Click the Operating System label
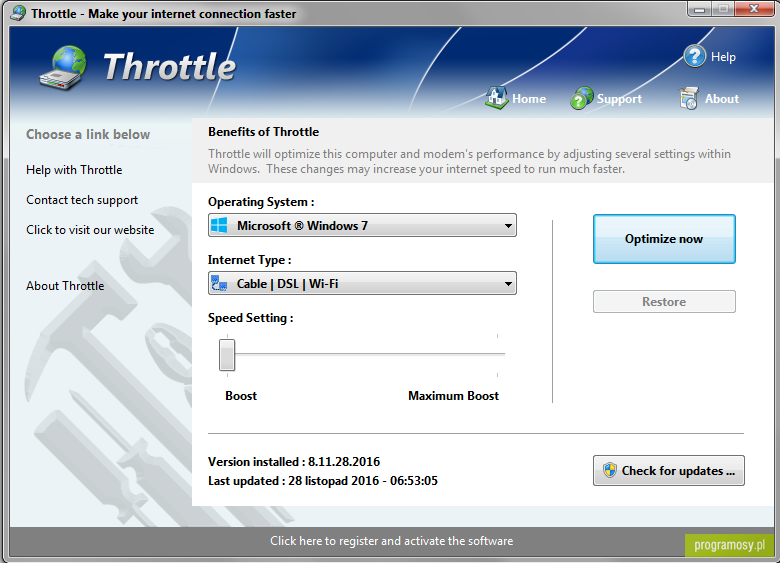780x563 pixels. pos(261,202)
